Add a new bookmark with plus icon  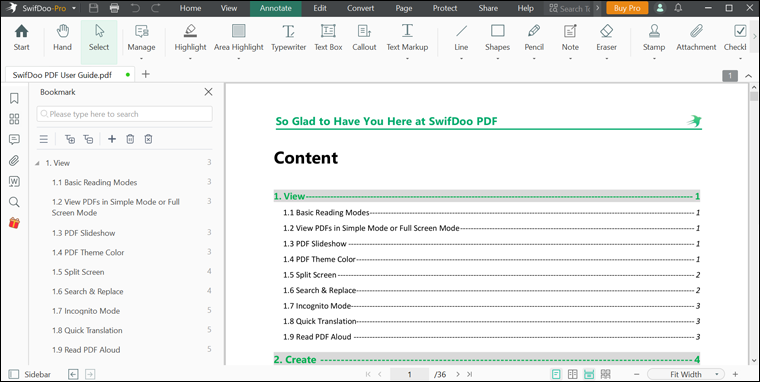point(112,139)
